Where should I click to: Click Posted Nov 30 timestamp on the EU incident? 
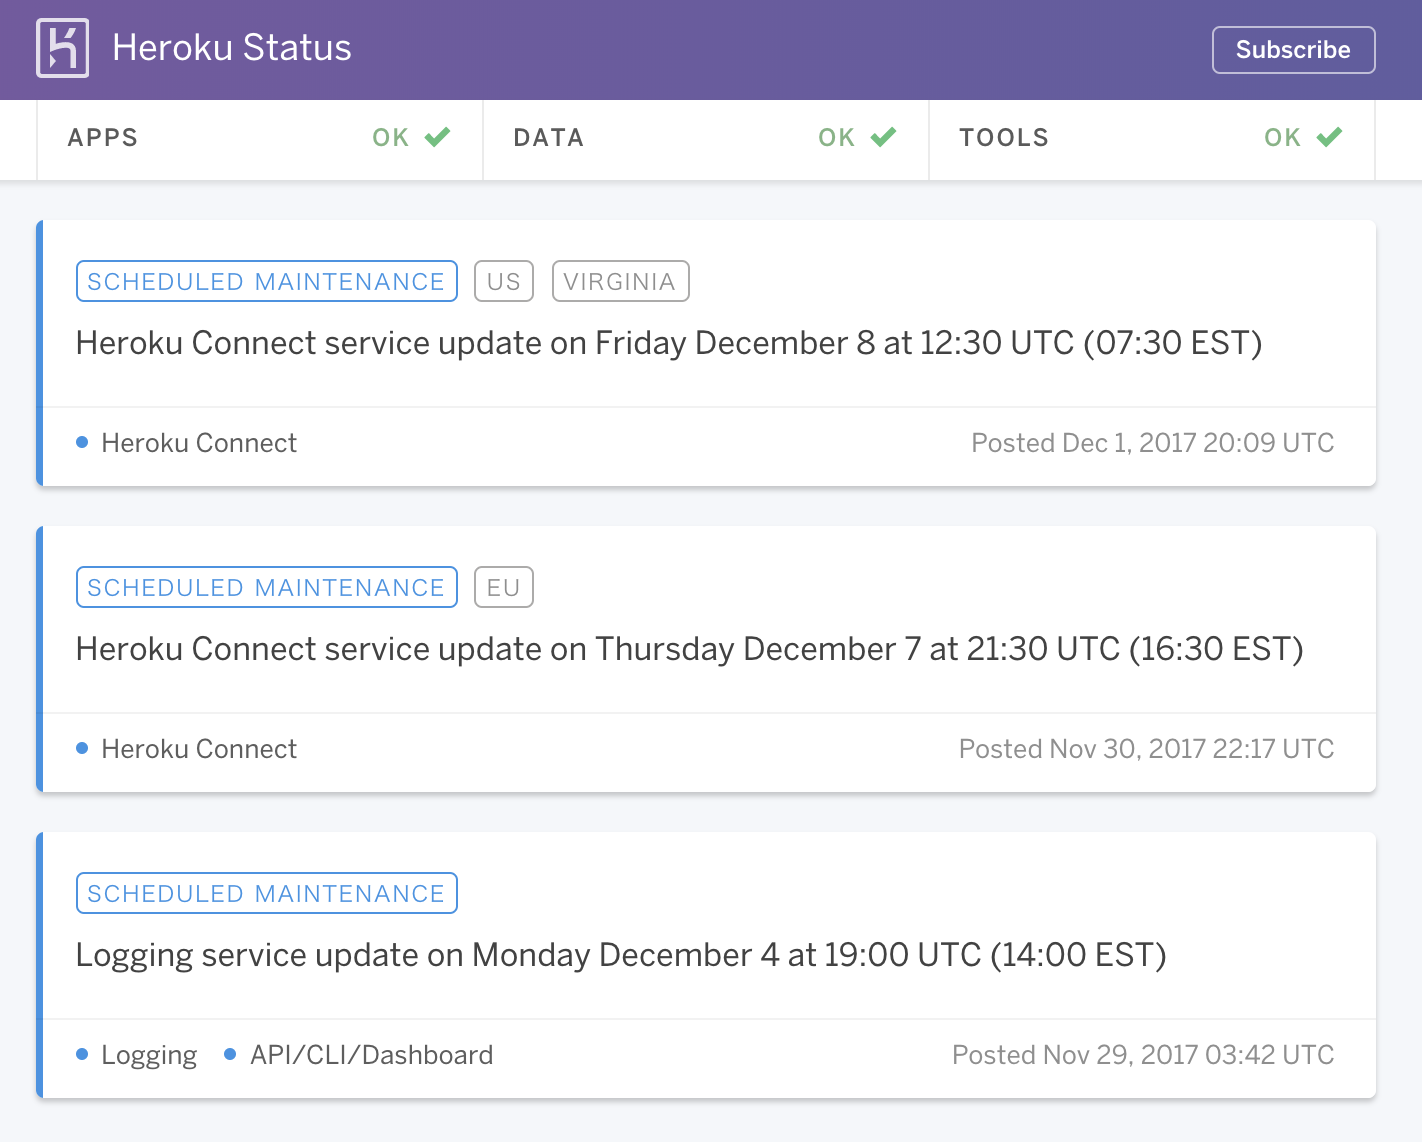[1146, 748]
